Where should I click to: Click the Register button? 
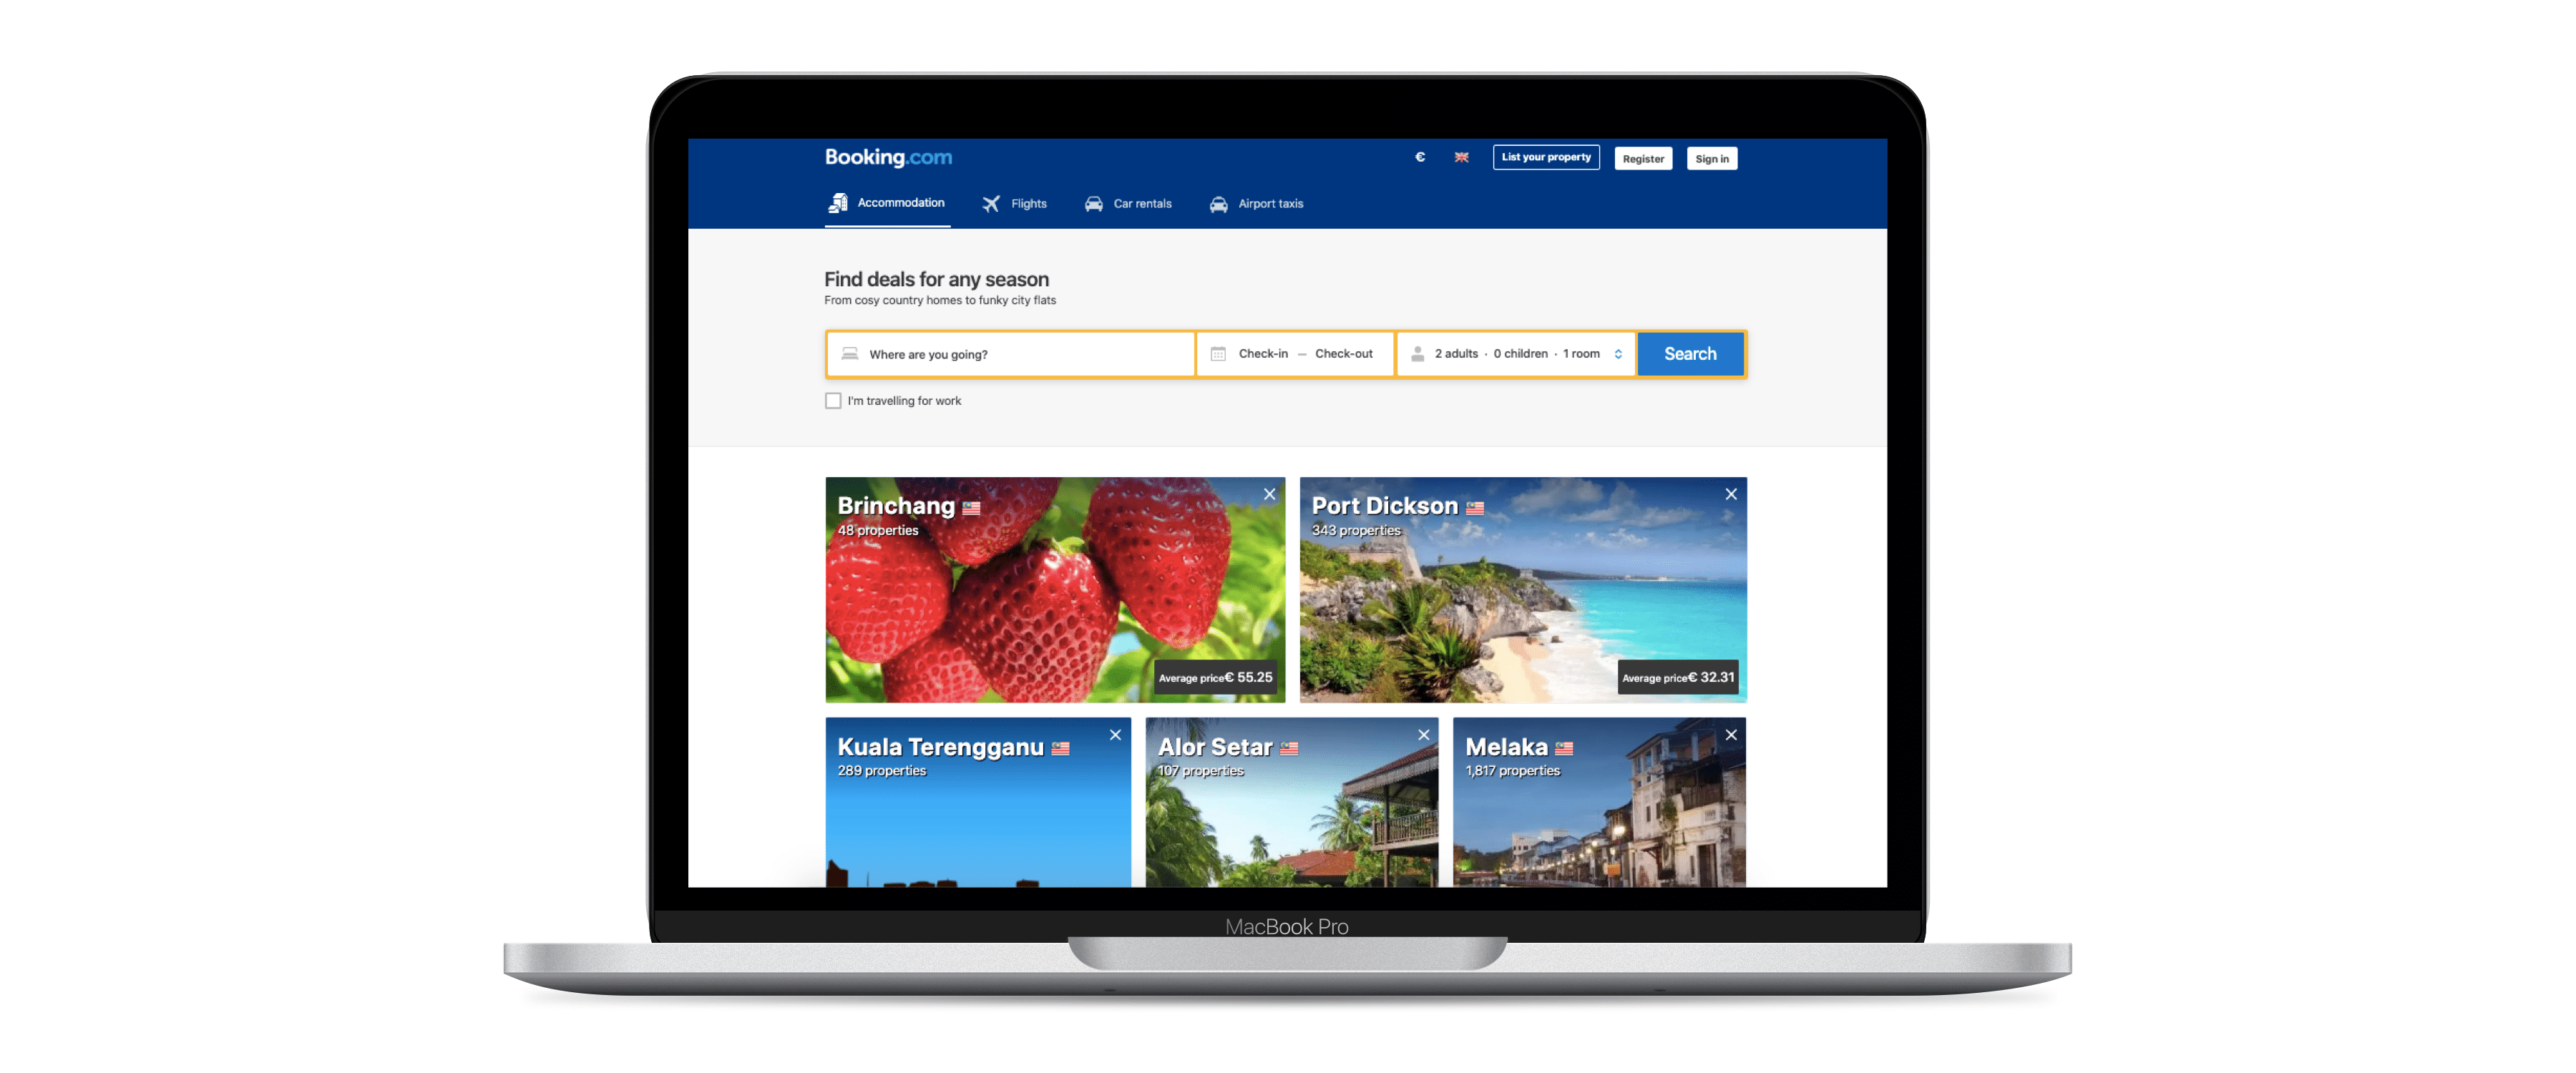click(1644, 158)
